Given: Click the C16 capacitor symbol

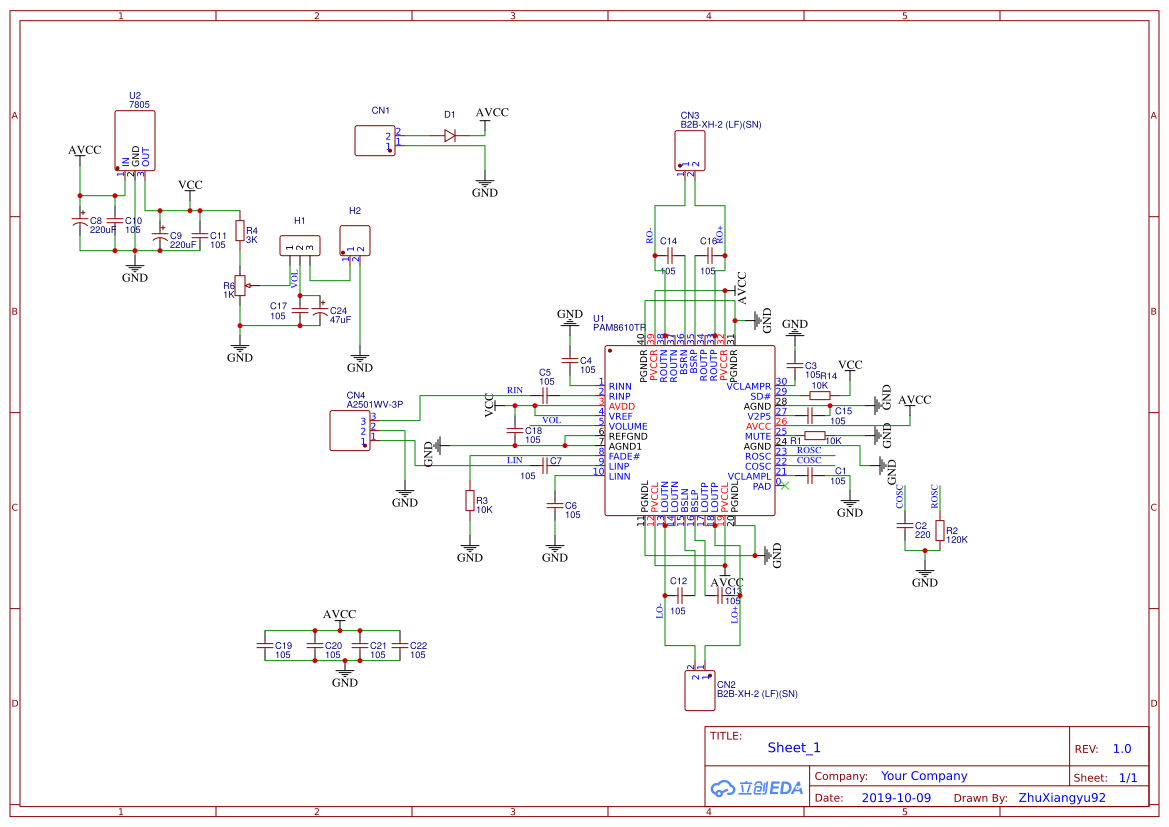Looking at the screenshot, I should [709, 256].
